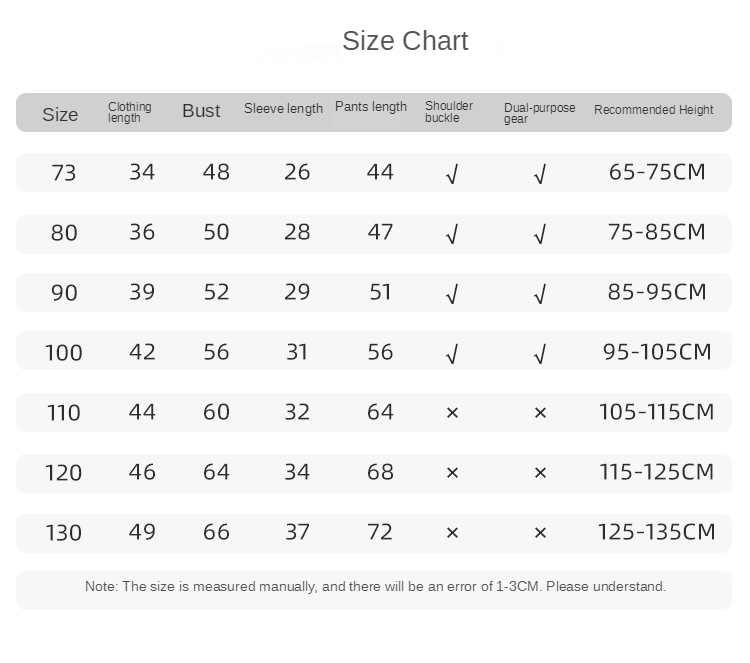The height and width of the screenshot is (663, 750).
Task: Click the Dual-purpose gear checkmark for size 100
Action: [540, 354]
